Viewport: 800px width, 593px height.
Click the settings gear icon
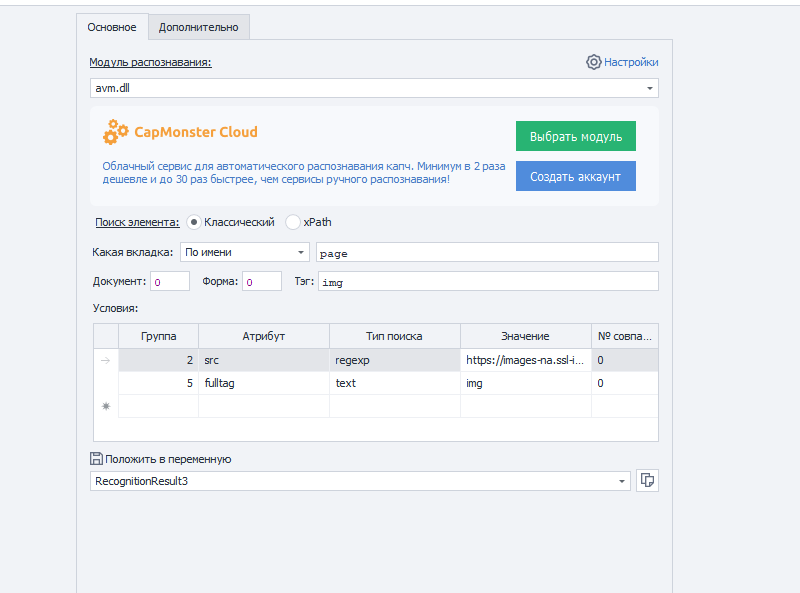(593, 62)
